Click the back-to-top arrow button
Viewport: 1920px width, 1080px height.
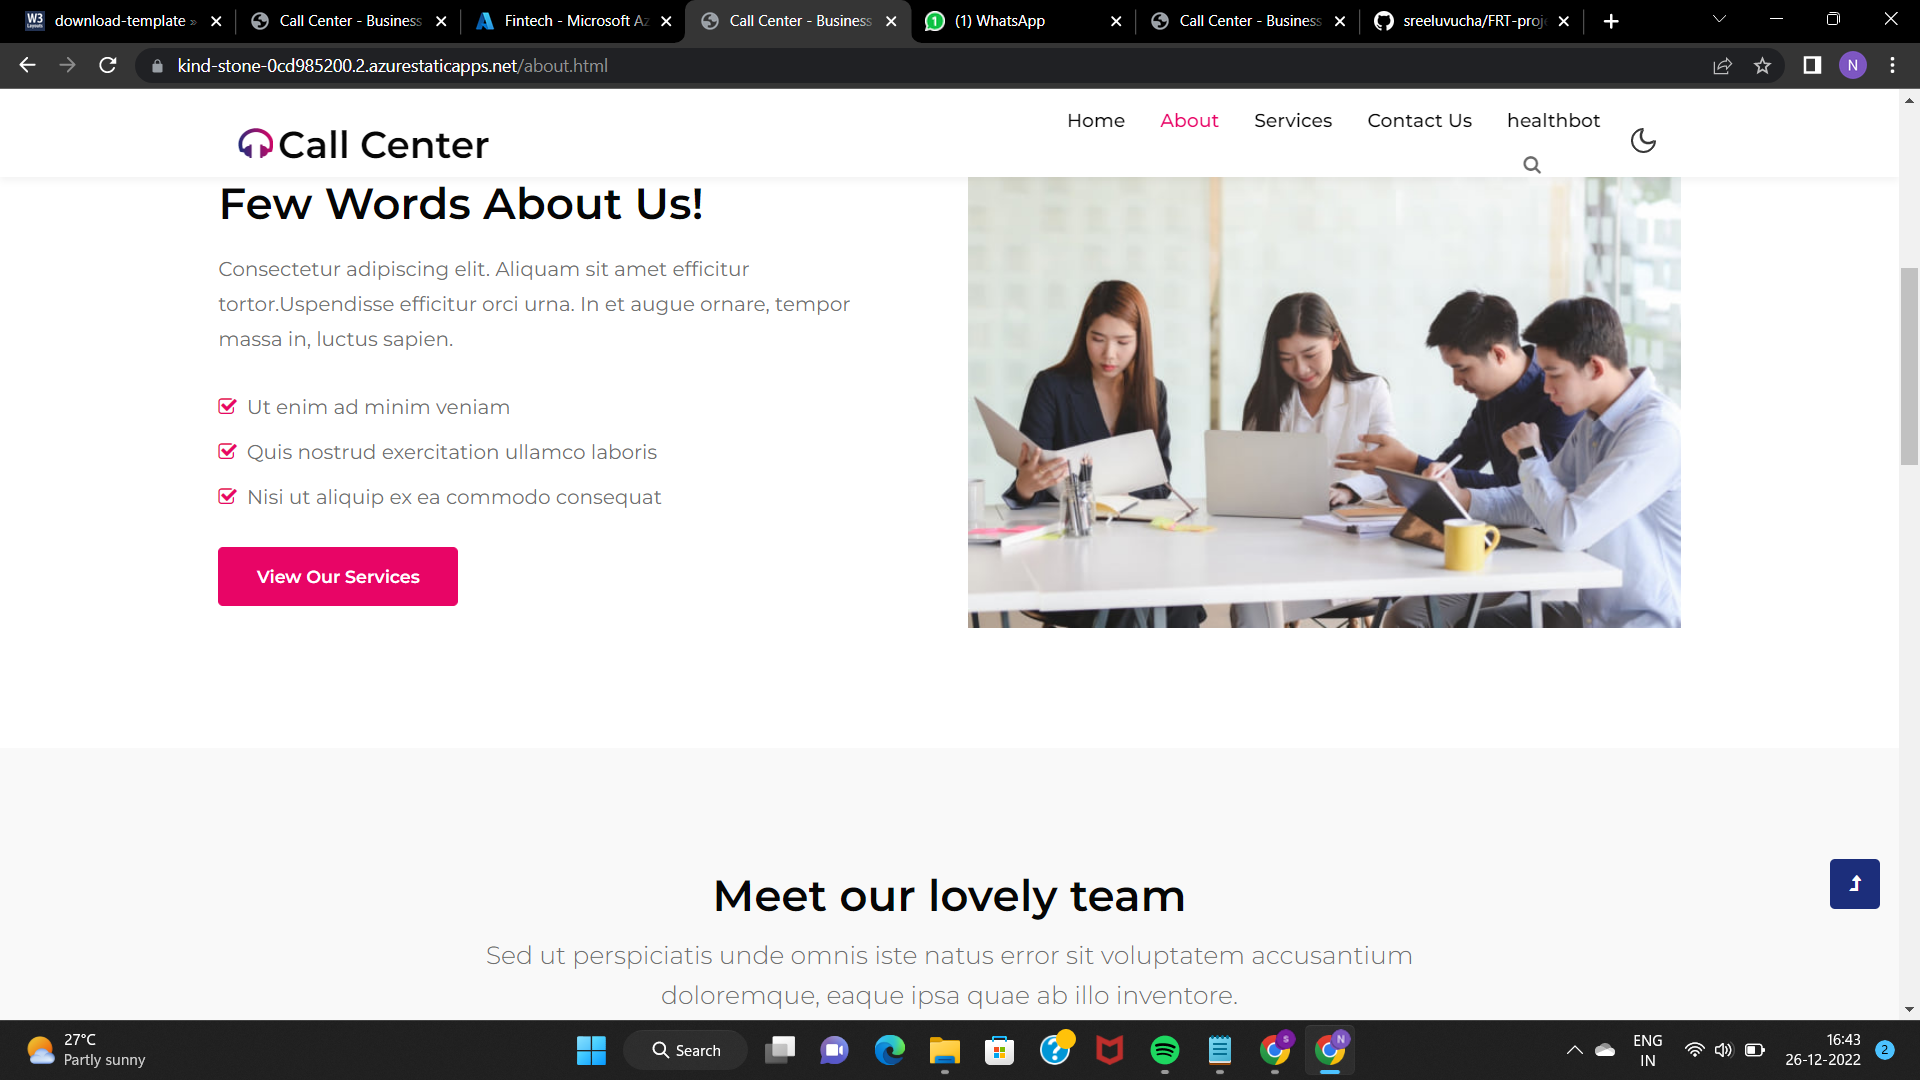click(1855, 884)
